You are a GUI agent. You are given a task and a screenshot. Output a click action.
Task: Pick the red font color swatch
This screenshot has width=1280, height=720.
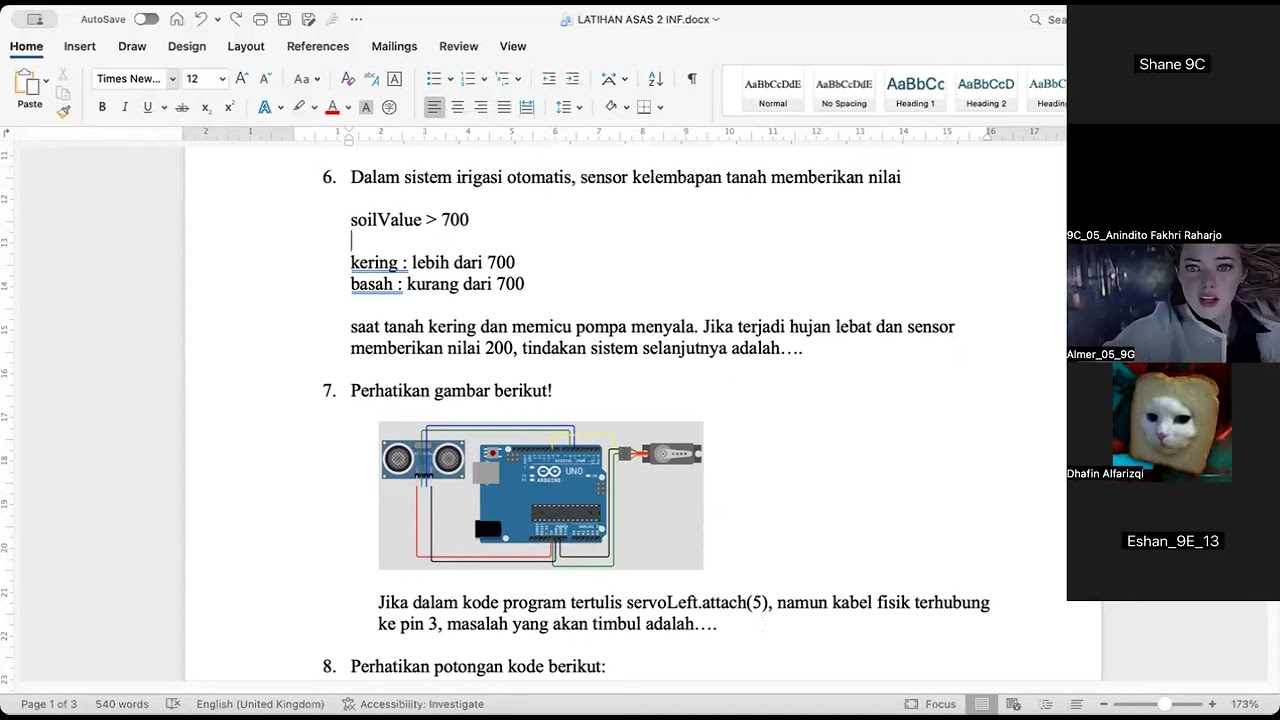point(333,107)
